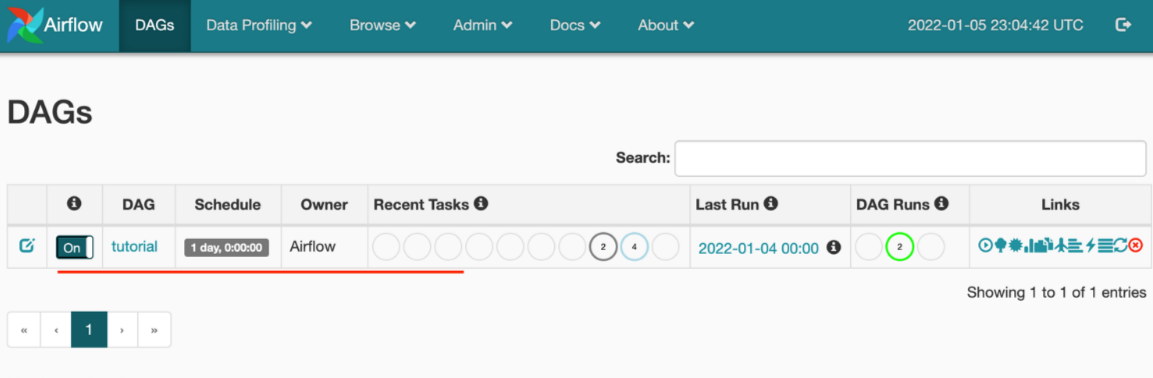The width and height of the screenshot is (1153, 378).
Task: Open Recent Tasks circle showing 2
Action: tap(603, 247)
